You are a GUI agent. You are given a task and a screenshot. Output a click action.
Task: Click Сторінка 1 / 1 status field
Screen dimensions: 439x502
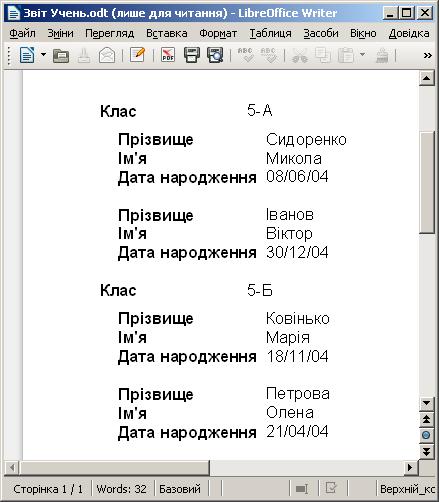(48, 489)
